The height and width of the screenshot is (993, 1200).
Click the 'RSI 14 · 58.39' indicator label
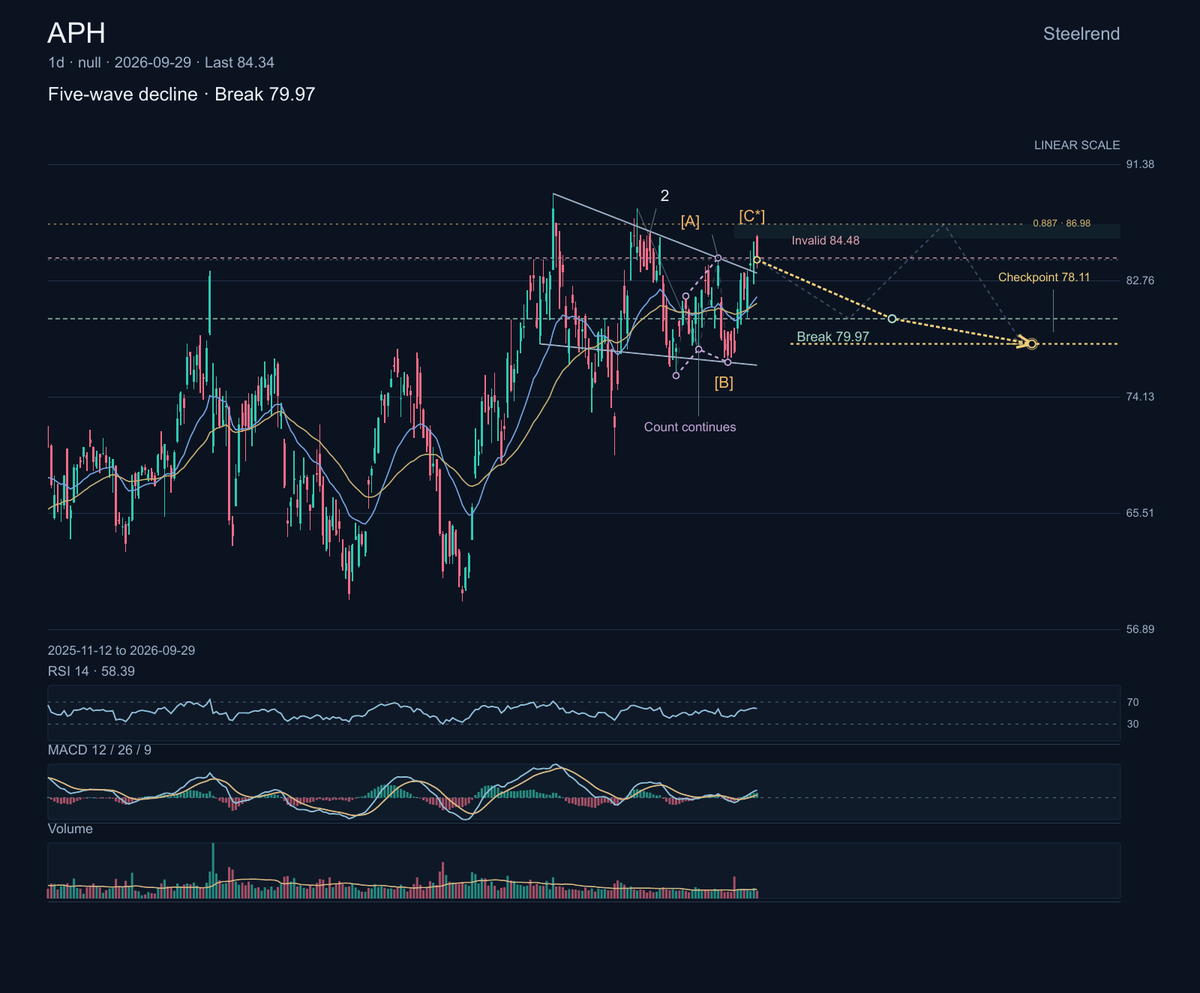91,671
